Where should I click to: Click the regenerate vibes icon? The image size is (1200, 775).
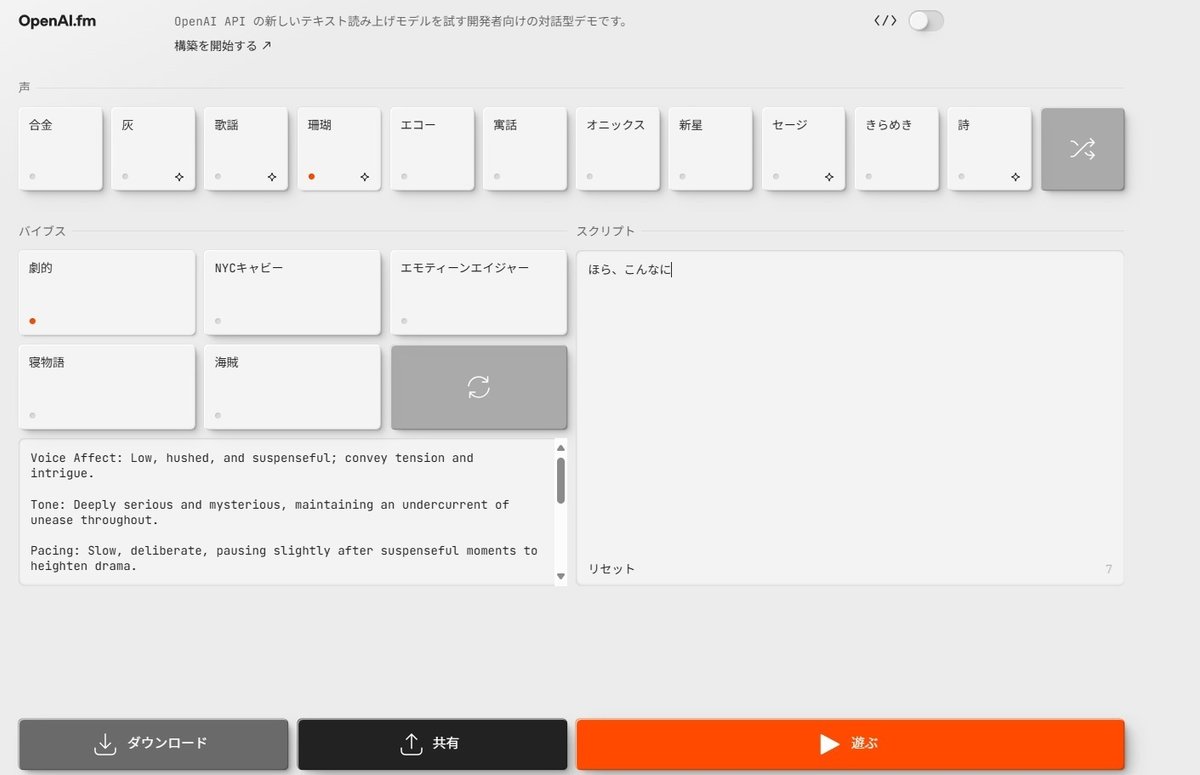[478, 387]
